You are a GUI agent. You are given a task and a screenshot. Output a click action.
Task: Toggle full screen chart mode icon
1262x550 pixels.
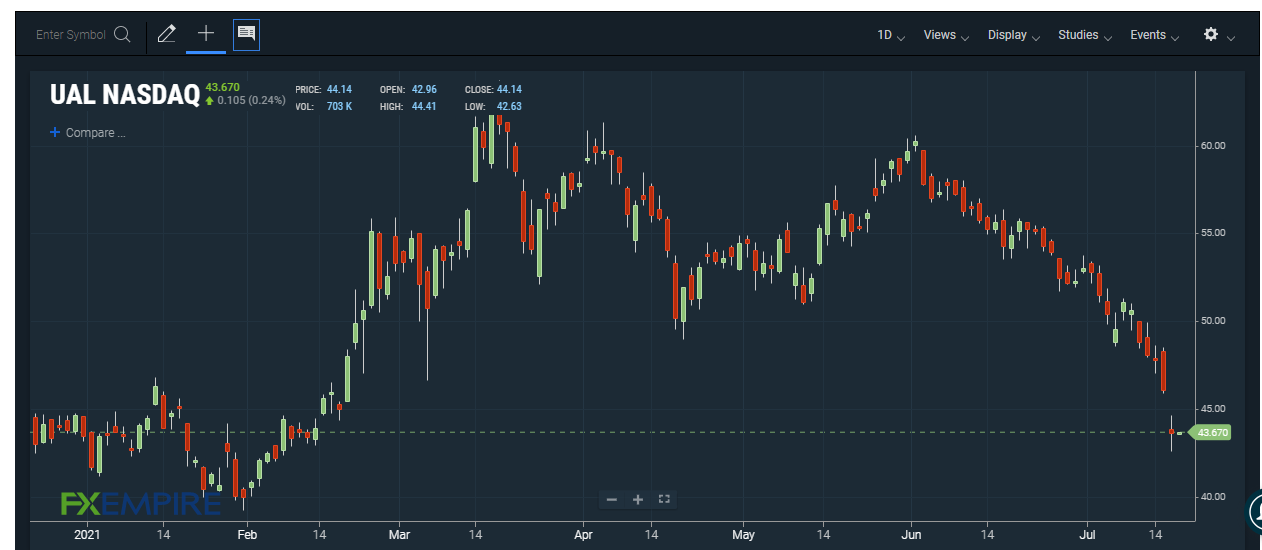coord(664,498)
